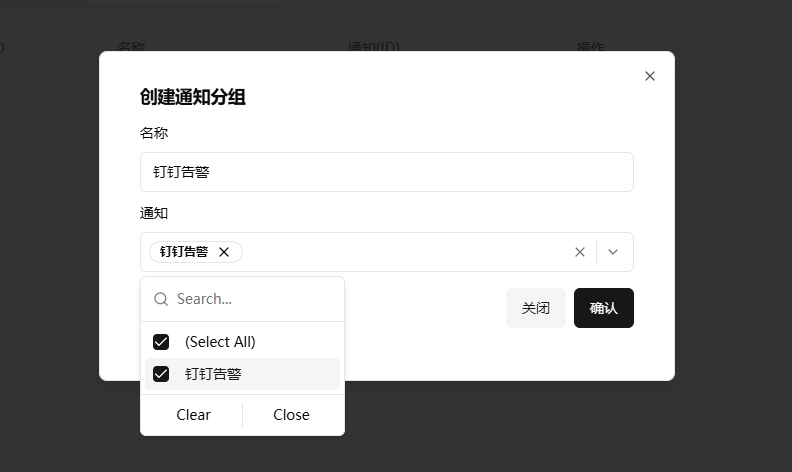The height and width of the screenshot is (472, 792).
Task: Click the 关闭 button to cancel
Action: (535, 308)
